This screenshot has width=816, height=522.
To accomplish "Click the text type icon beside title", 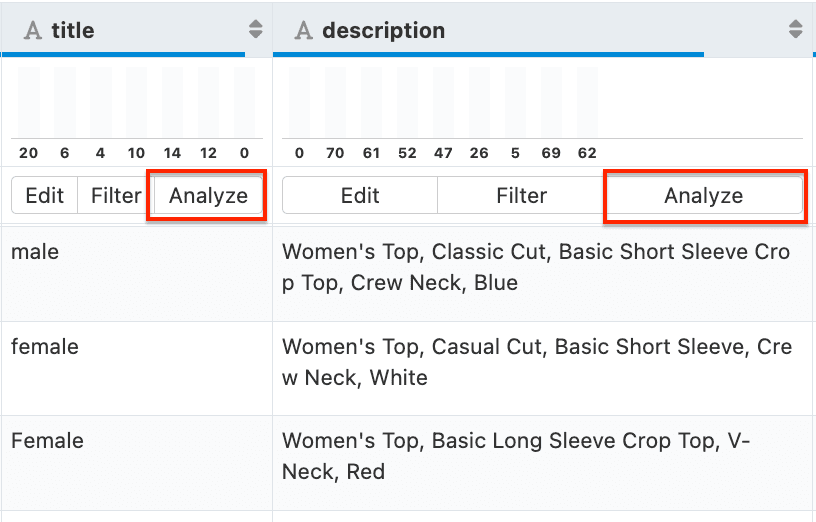I will [x=33, y=31].
